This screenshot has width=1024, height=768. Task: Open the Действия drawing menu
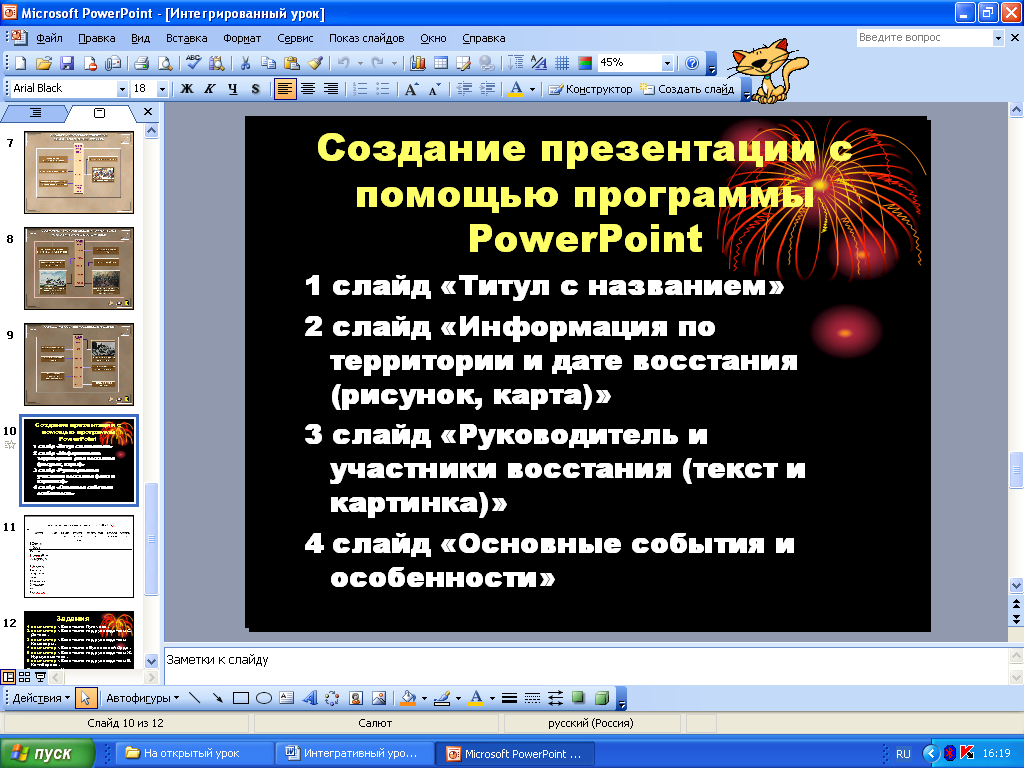[41, 698]
